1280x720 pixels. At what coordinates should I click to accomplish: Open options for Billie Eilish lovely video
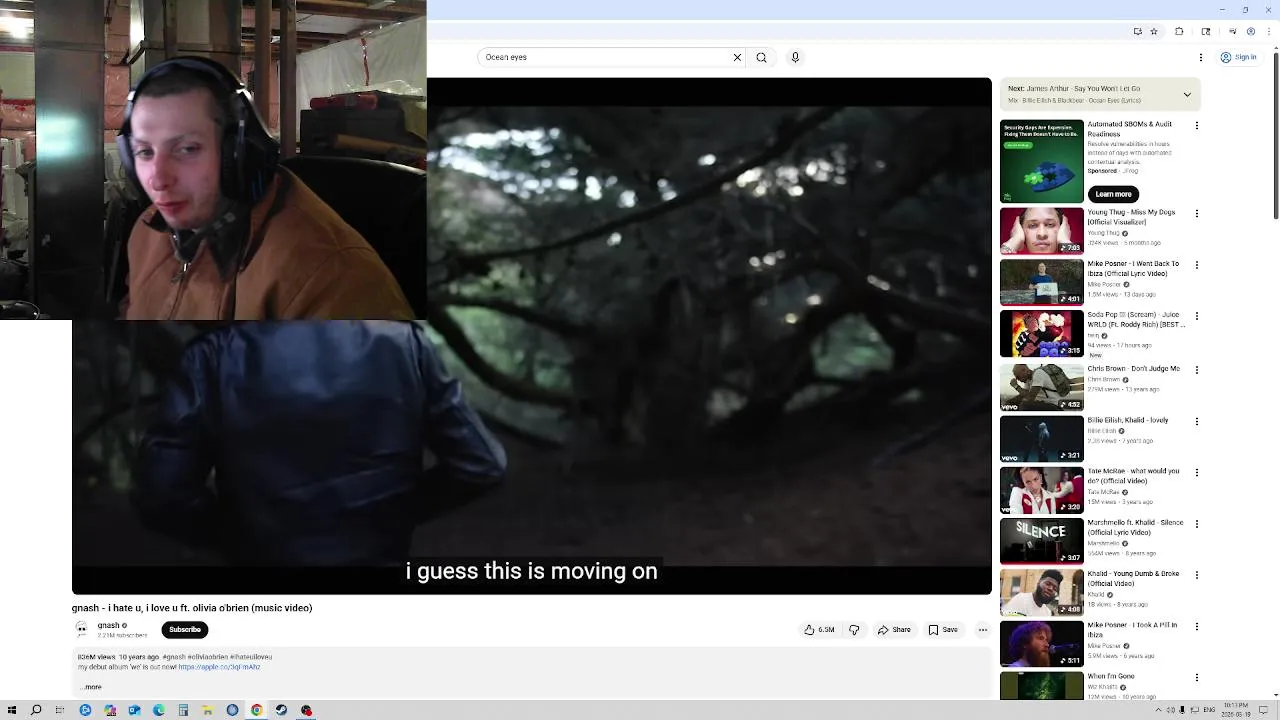(1197, 422)
